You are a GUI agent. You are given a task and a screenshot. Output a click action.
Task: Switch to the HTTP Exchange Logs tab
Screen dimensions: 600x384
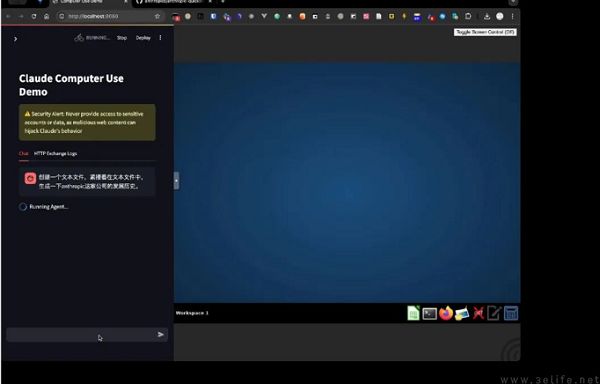55,153
